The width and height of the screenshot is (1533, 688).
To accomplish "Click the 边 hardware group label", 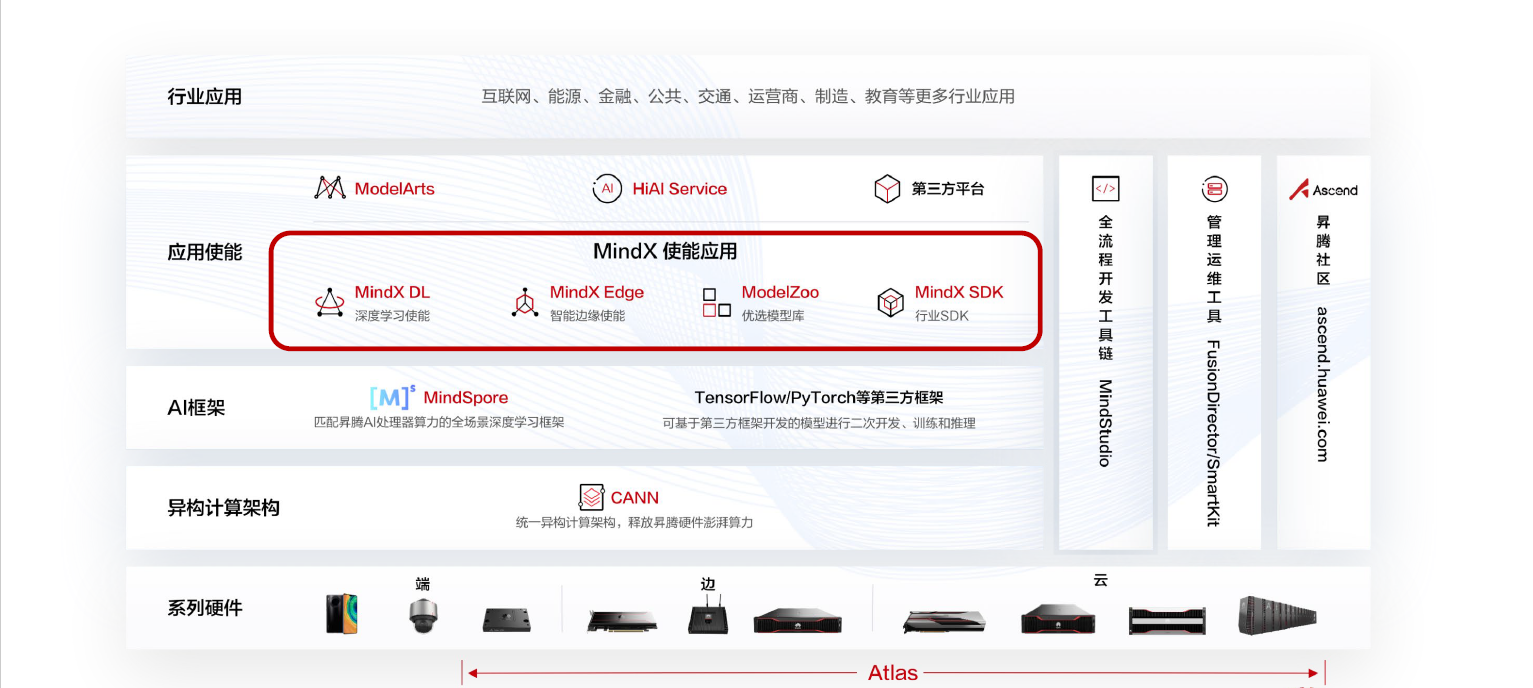I will pos(708,584).
